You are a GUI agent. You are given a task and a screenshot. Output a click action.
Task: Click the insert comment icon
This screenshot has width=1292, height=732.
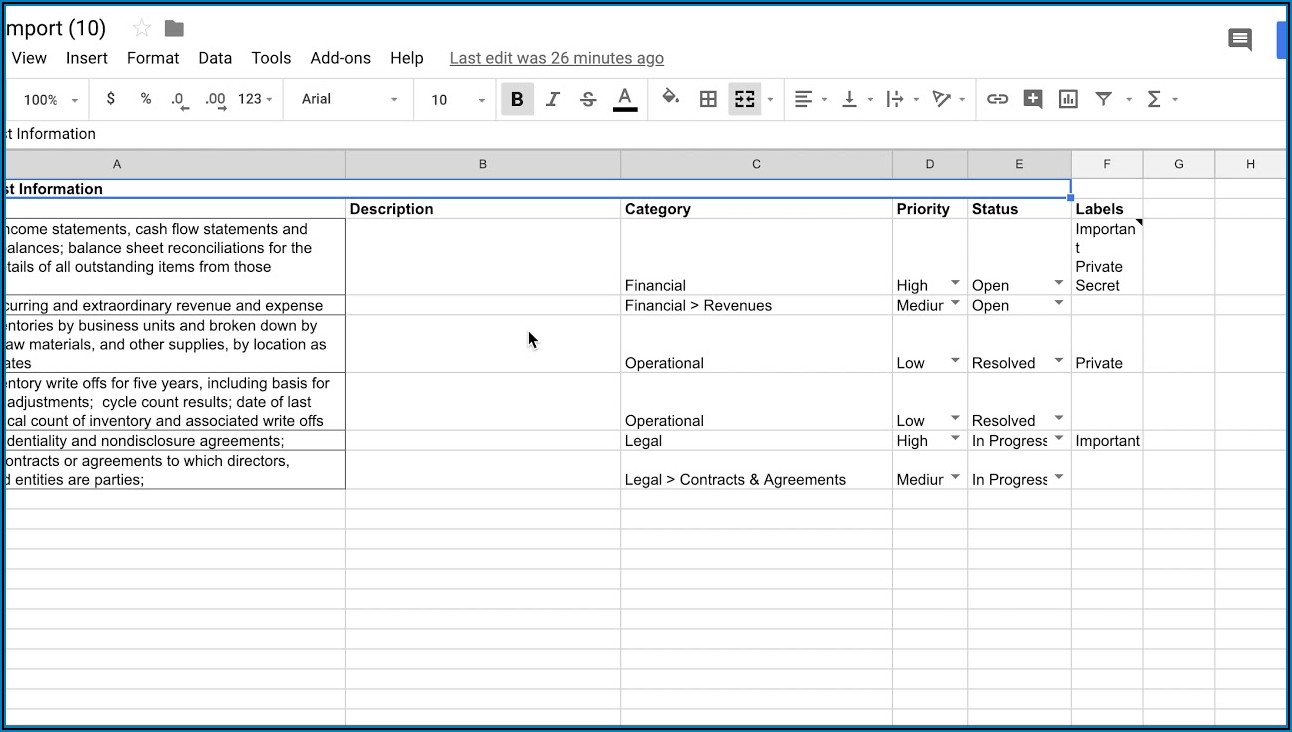click(x=1033, y=99)
